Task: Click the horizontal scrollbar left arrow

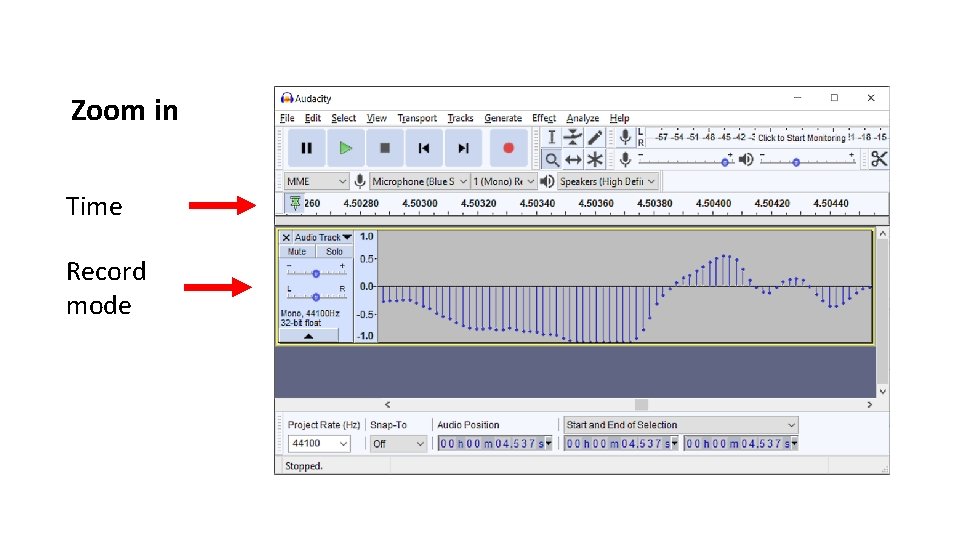Action: (x=388, y=405)
